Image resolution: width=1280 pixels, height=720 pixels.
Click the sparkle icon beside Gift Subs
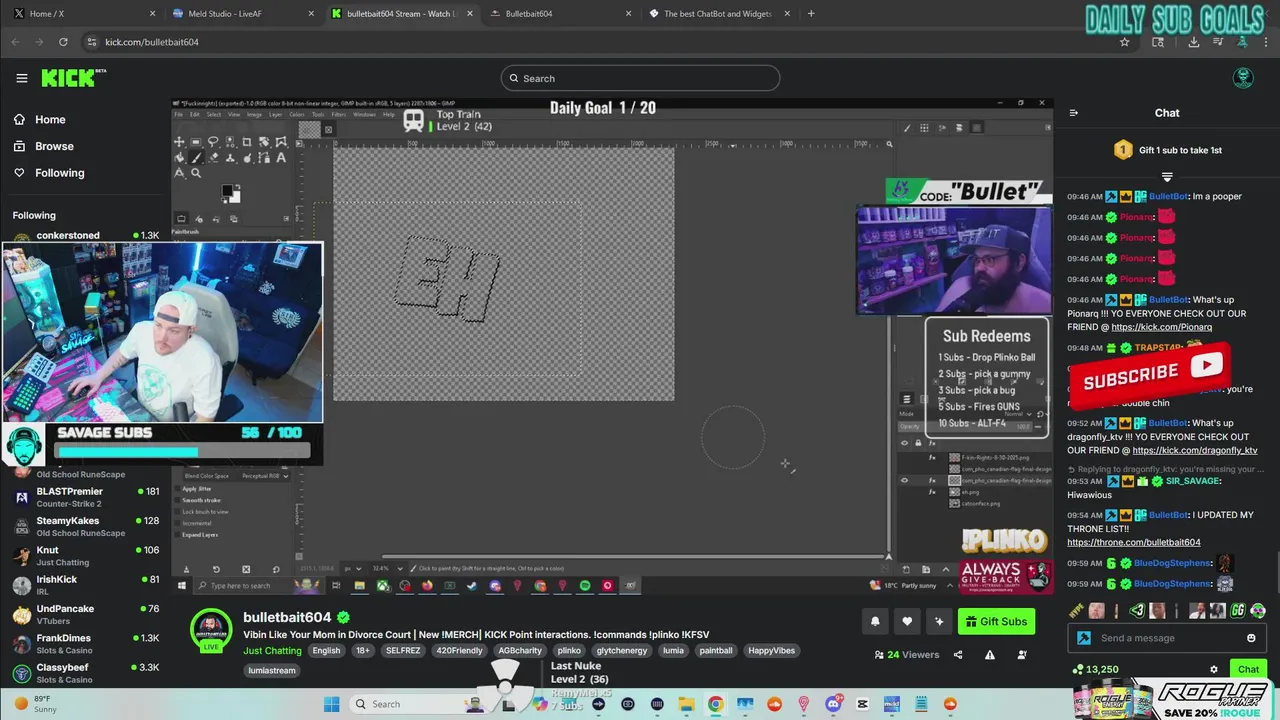coord(939,621)
